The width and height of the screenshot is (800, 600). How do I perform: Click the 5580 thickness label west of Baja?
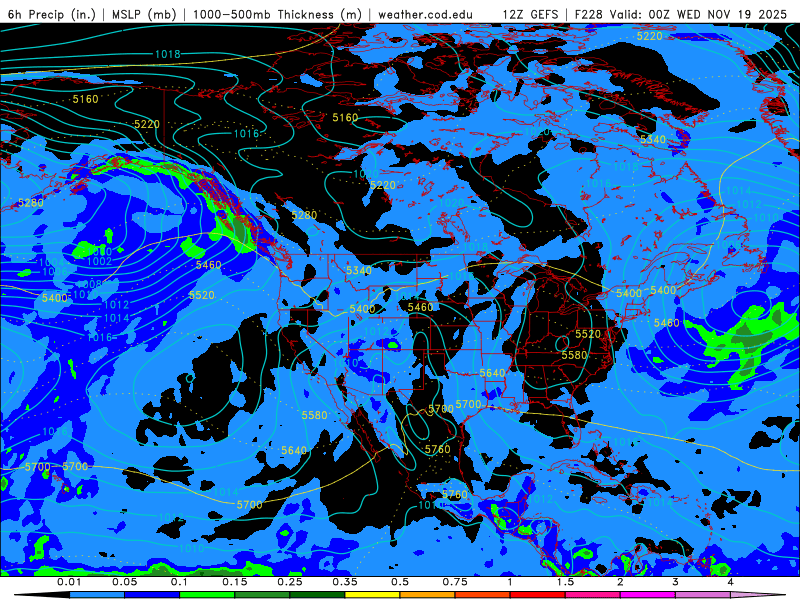click(x=314, y=415)
